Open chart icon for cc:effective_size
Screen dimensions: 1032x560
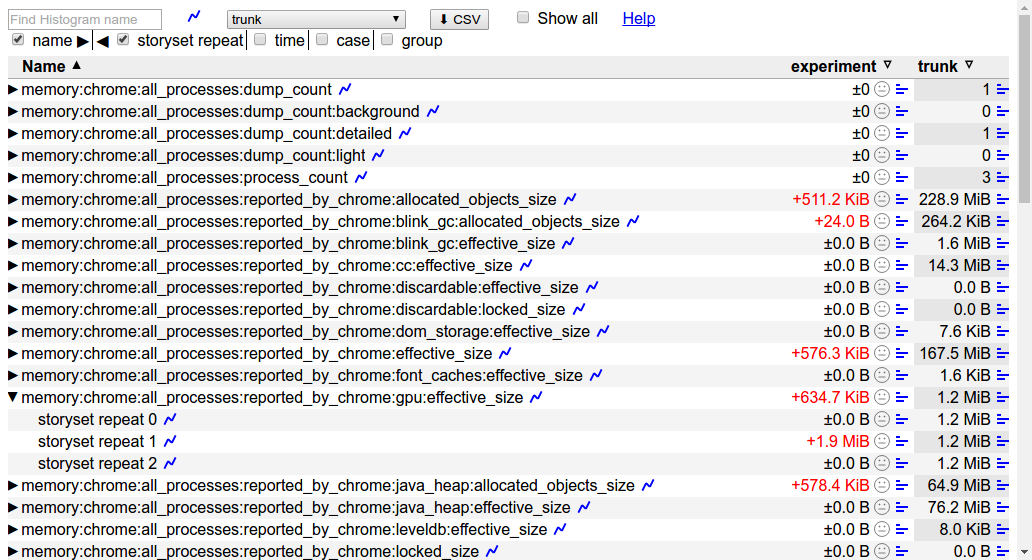click(526, 265)
